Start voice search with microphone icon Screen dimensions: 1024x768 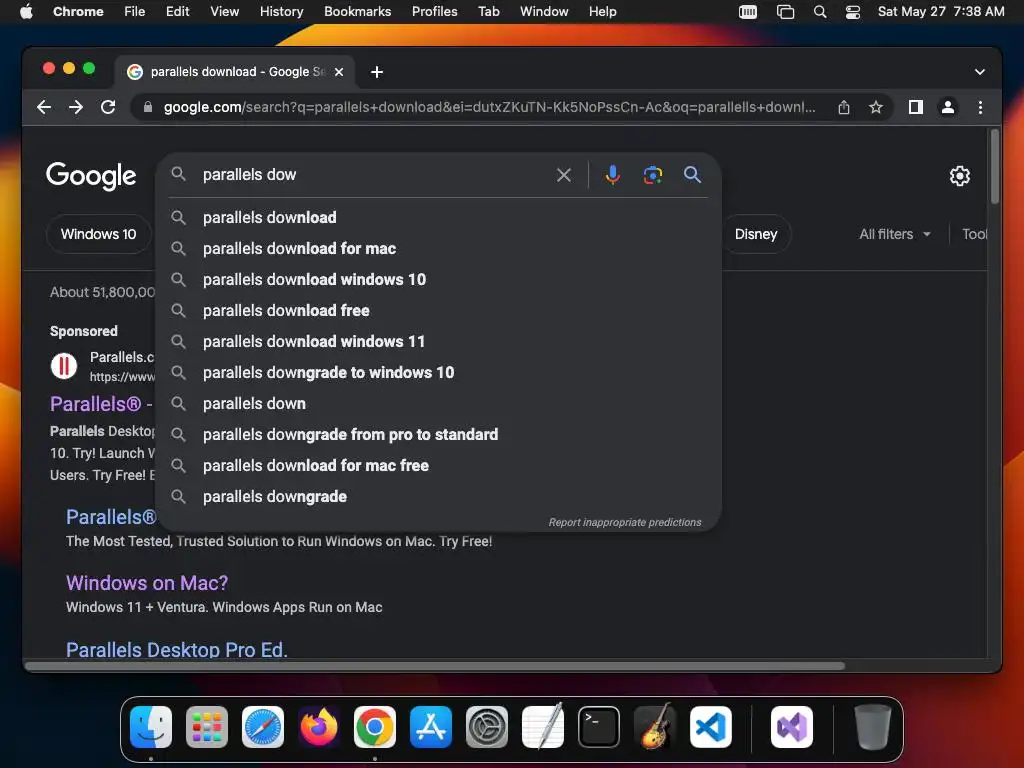tap(613, 174)
